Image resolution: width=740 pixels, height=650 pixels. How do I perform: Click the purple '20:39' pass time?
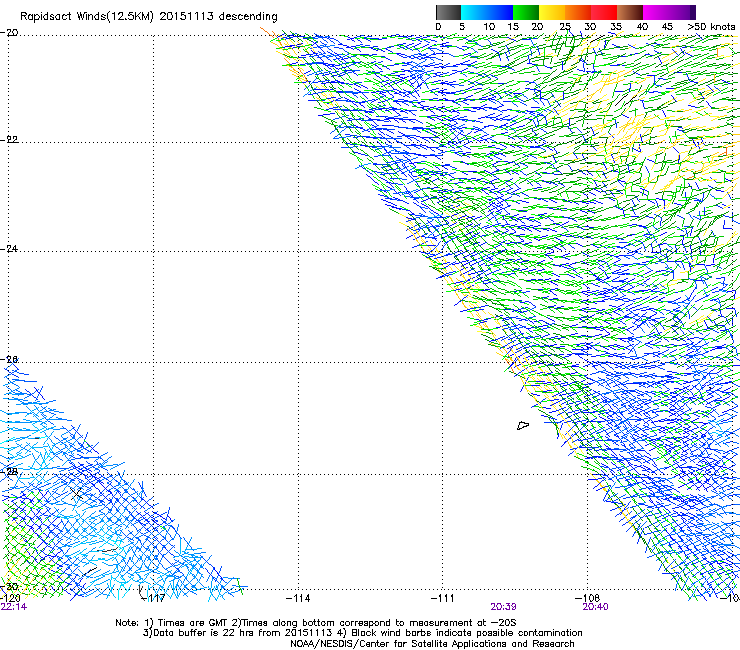pos(503,607)
